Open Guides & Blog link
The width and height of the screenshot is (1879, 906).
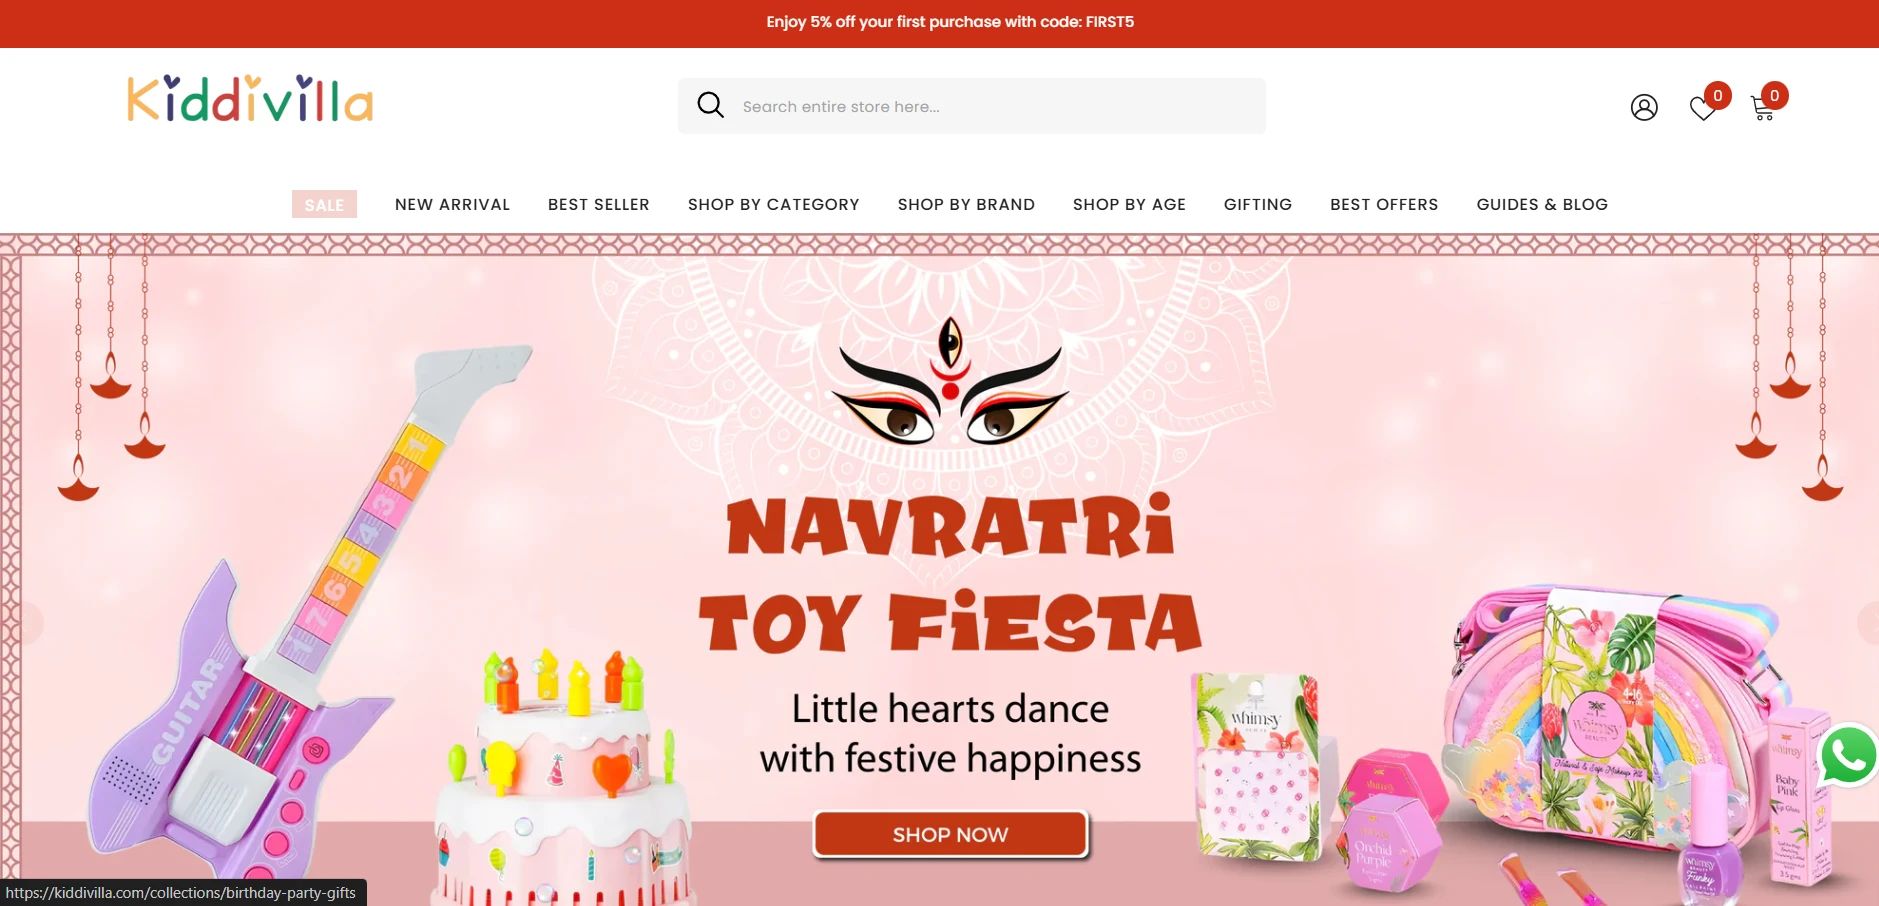coord(1542,204)
